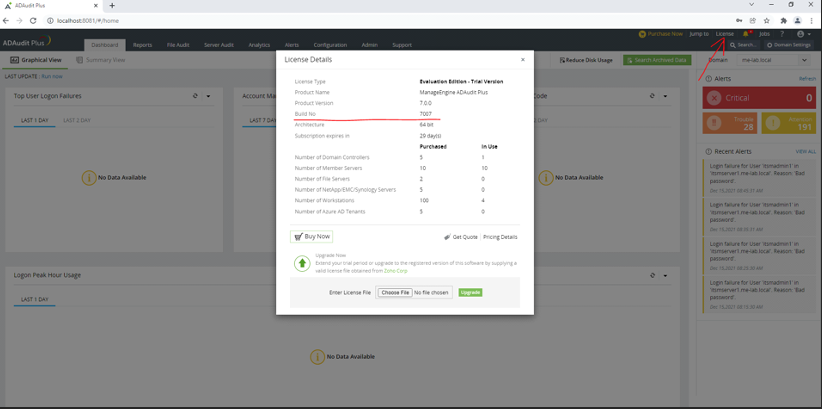Screen dimensions: 822x409
Task: Refresh Top User Logon Failures widget
Action: 195,96
